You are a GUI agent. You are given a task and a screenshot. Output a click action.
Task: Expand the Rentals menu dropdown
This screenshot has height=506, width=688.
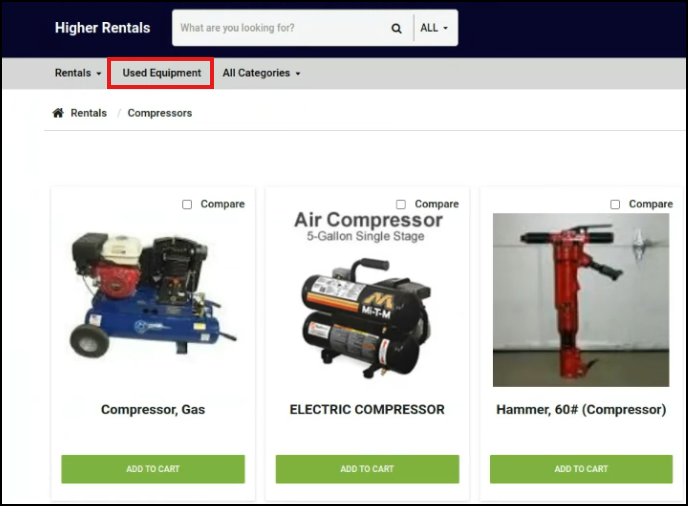tap(78, 73)
